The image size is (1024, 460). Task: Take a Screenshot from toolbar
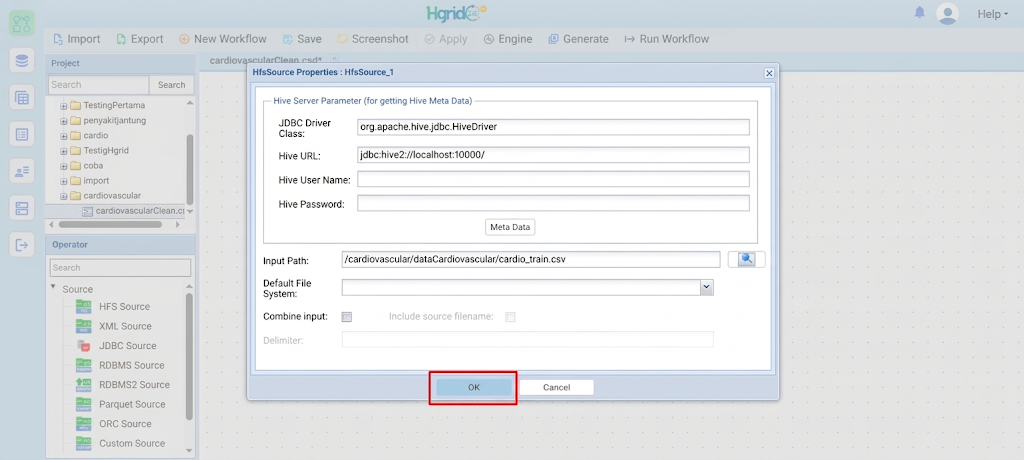[373, 39]
